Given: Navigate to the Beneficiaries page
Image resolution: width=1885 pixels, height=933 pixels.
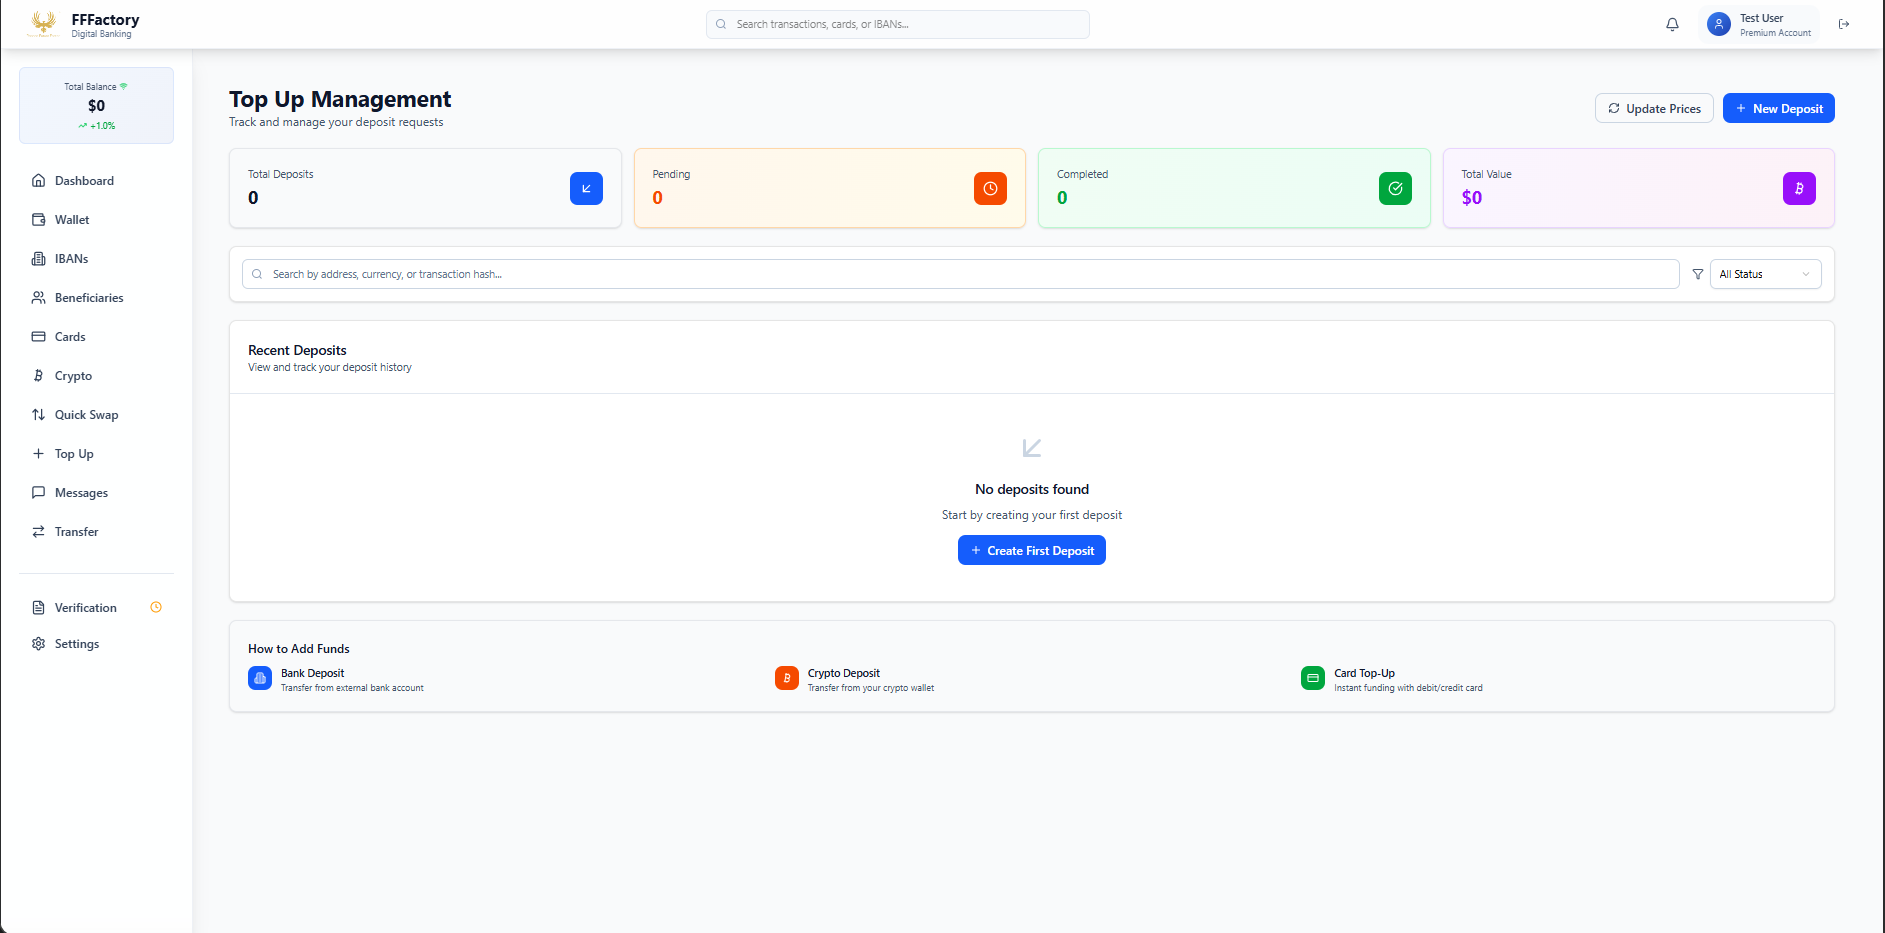Looking at the screenshot, I should [89, 298].
